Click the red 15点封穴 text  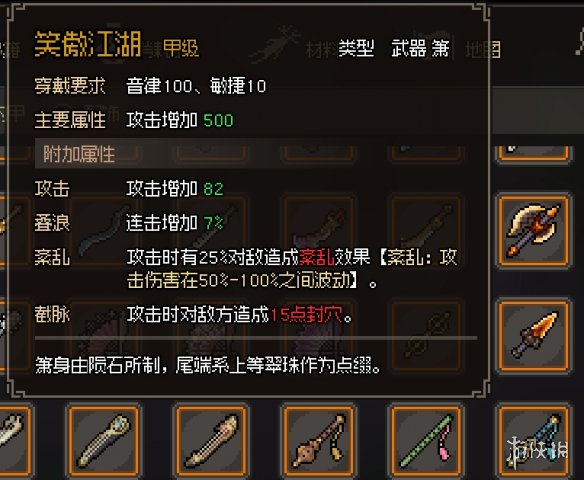click(307, 315)
